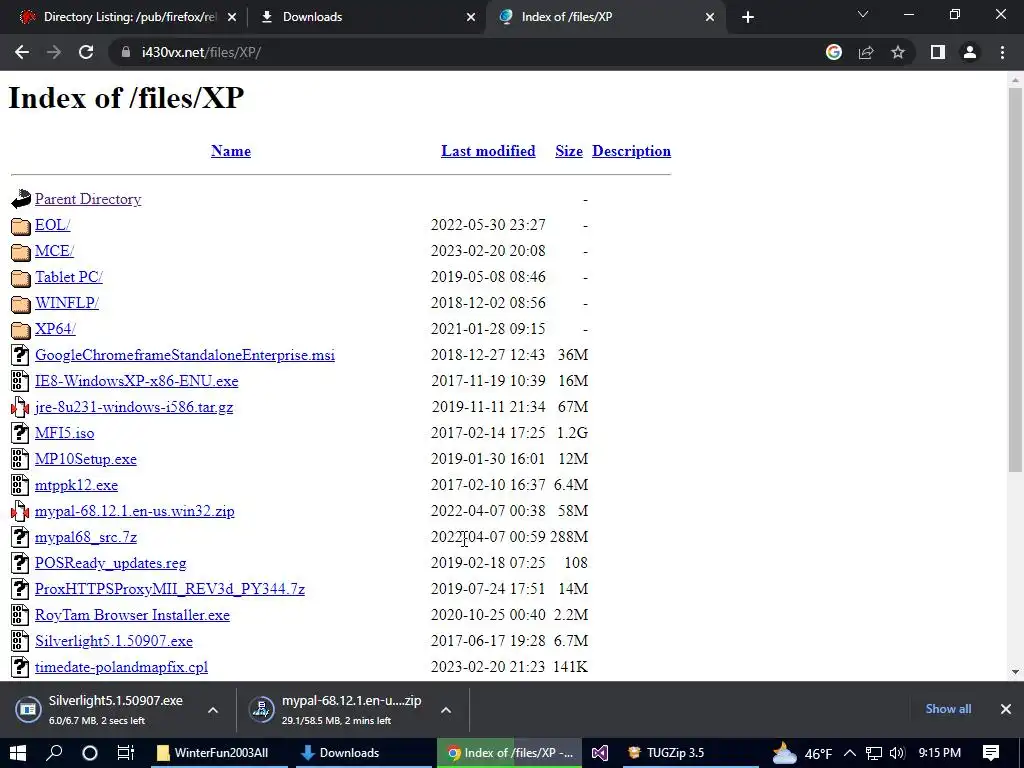Image resolution: width=1024 pixels, height=768 pixels.
Task: Click Parent Directory back-arrow icon
Action: [20, 199]
